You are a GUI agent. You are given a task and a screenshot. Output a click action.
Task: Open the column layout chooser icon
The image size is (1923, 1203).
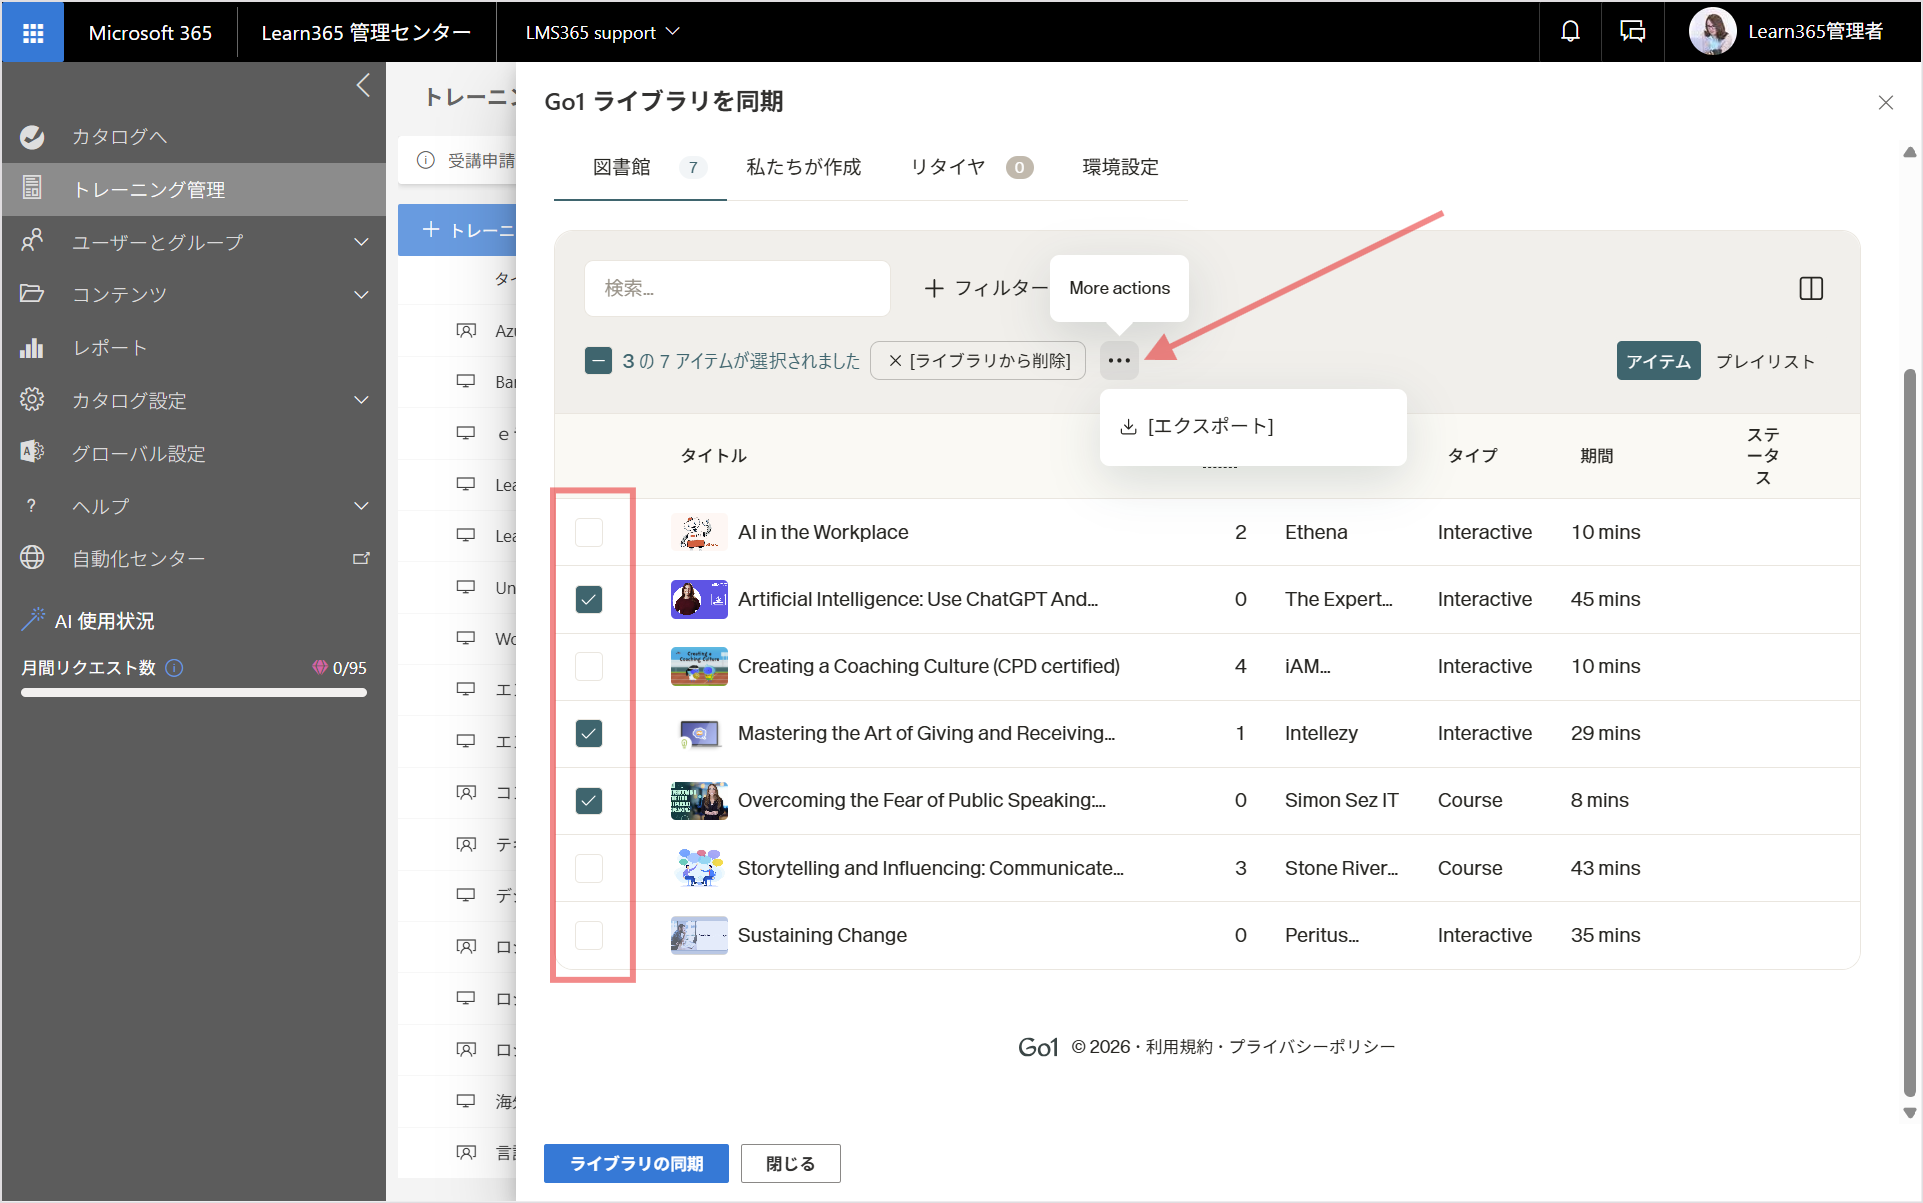point(1810,289)
